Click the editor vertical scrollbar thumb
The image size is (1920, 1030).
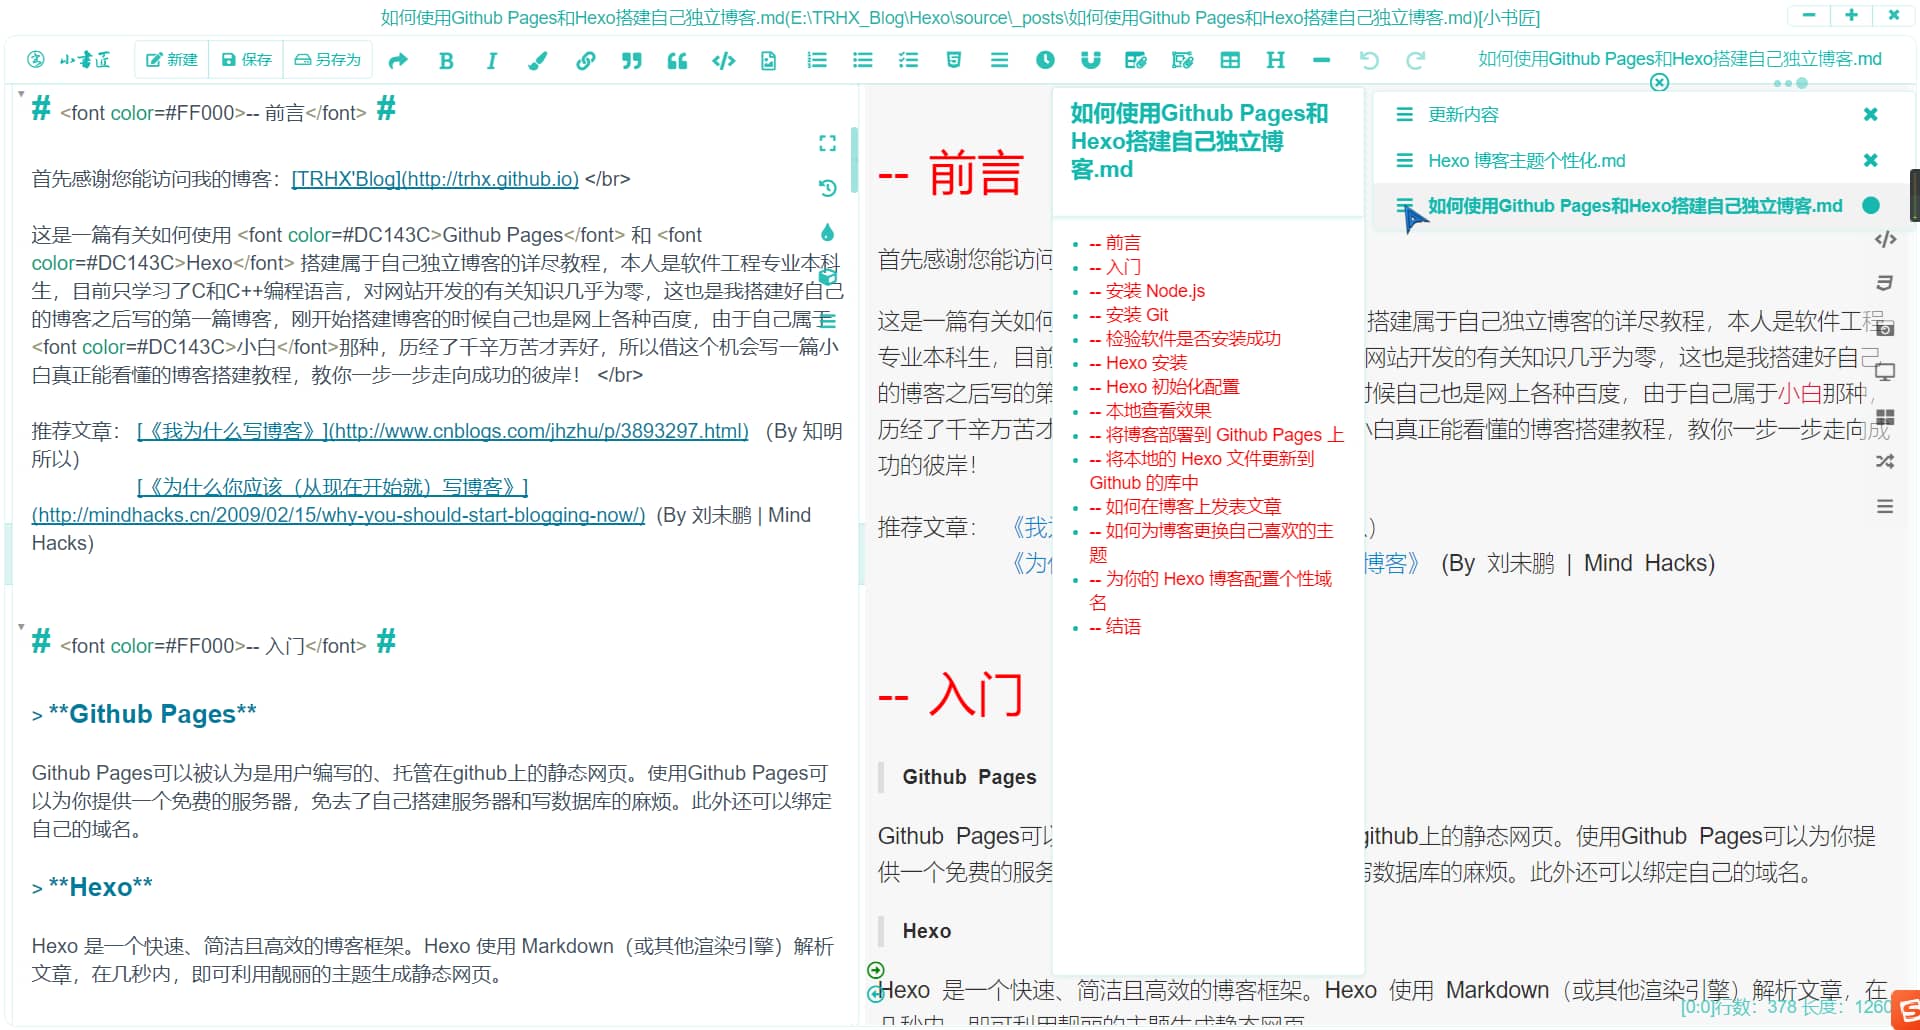pyautogui.click(x=854, y=160)
